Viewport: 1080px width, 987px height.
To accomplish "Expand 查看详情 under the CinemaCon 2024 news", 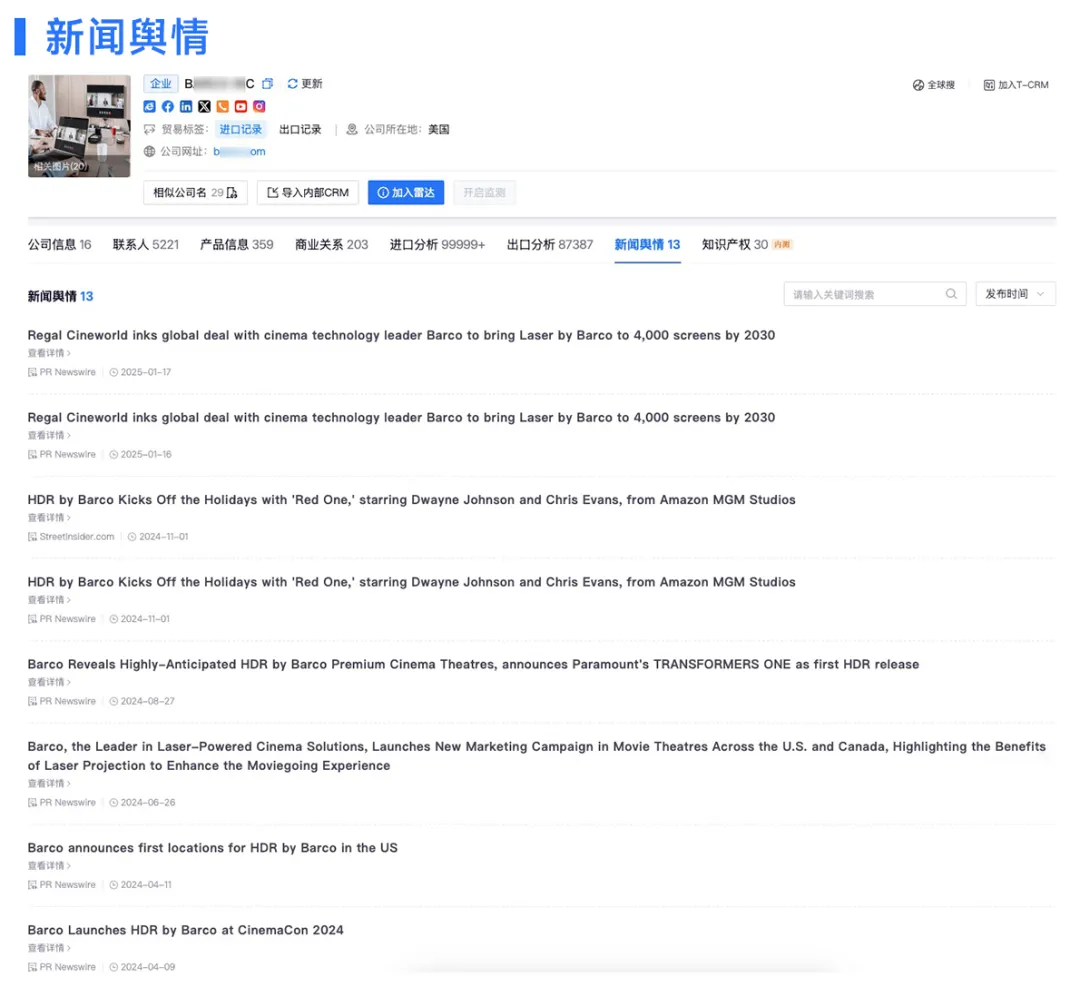I will [49, 948].
